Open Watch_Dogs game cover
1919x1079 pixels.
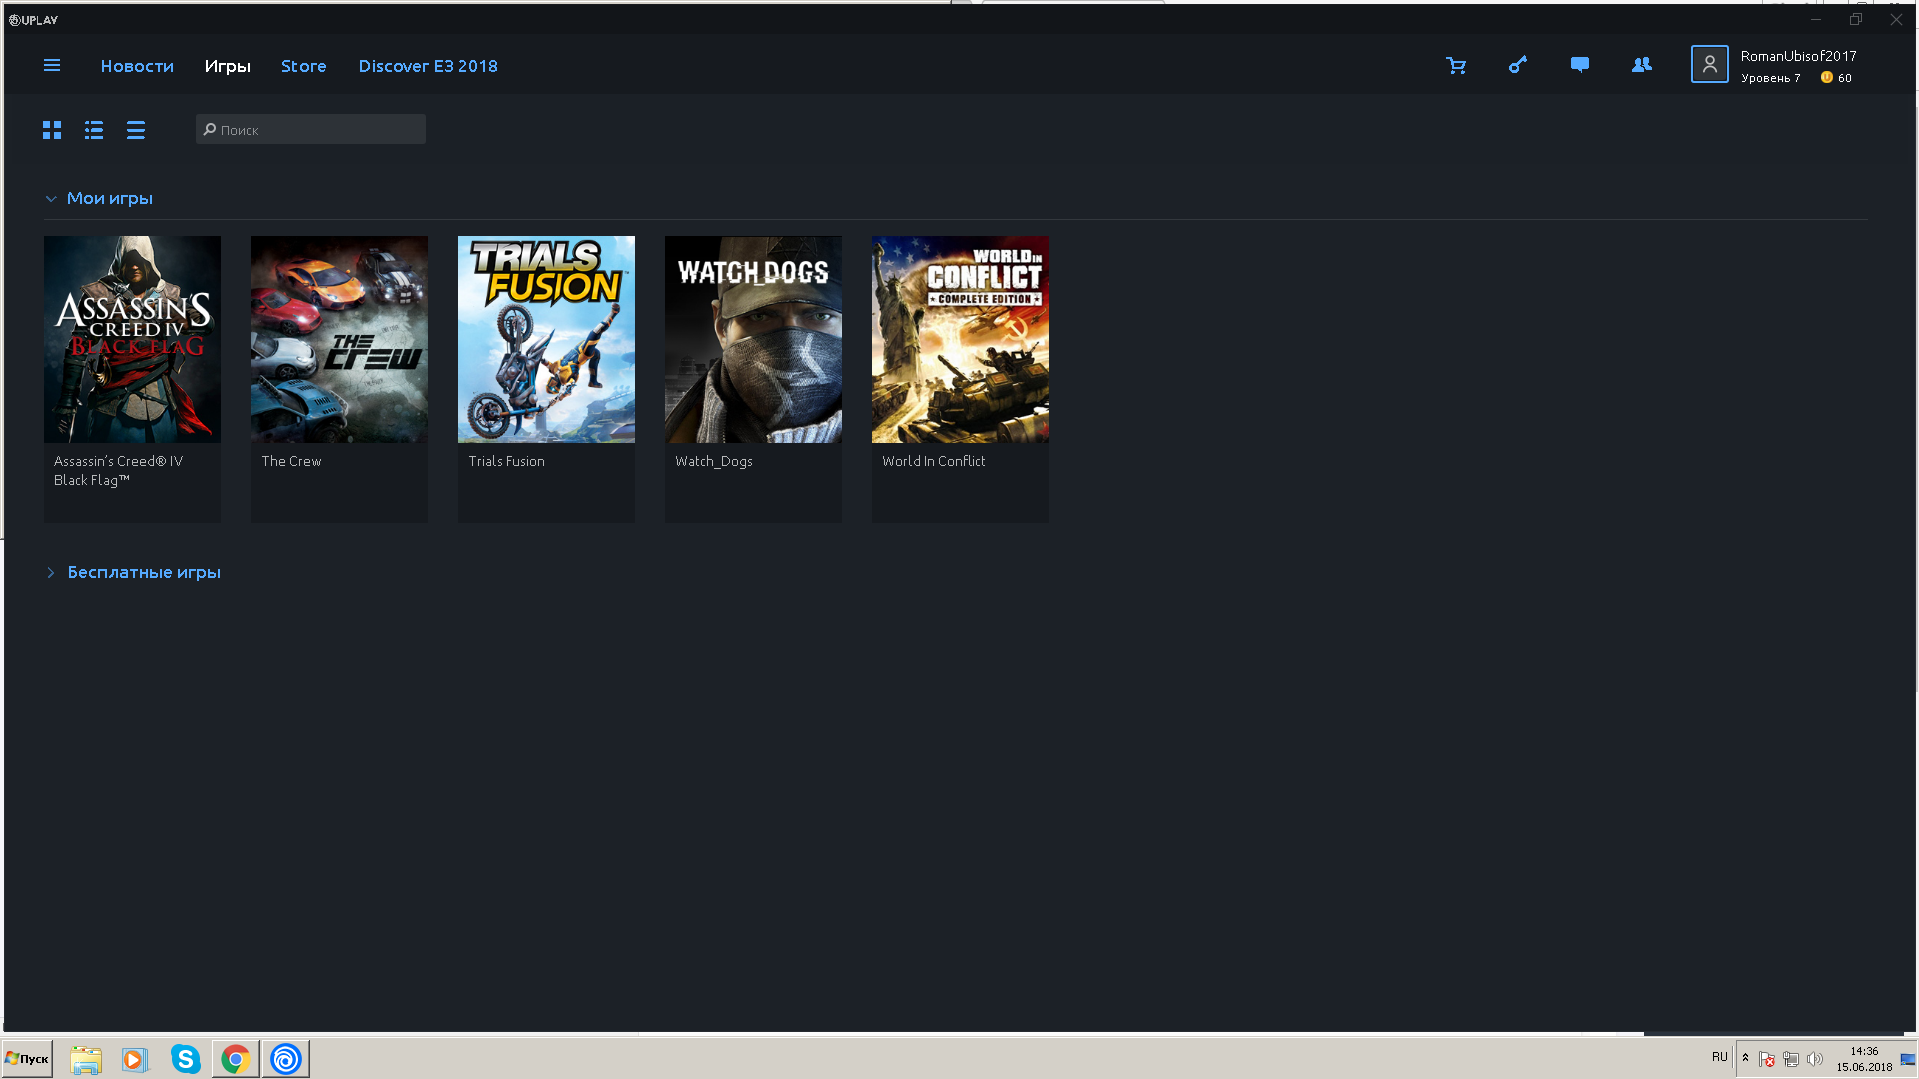pos(753,339)
